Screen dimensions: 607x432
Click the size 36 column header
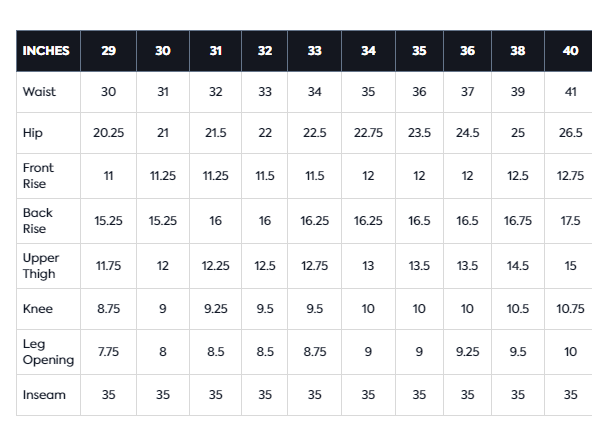click(467, 51)
